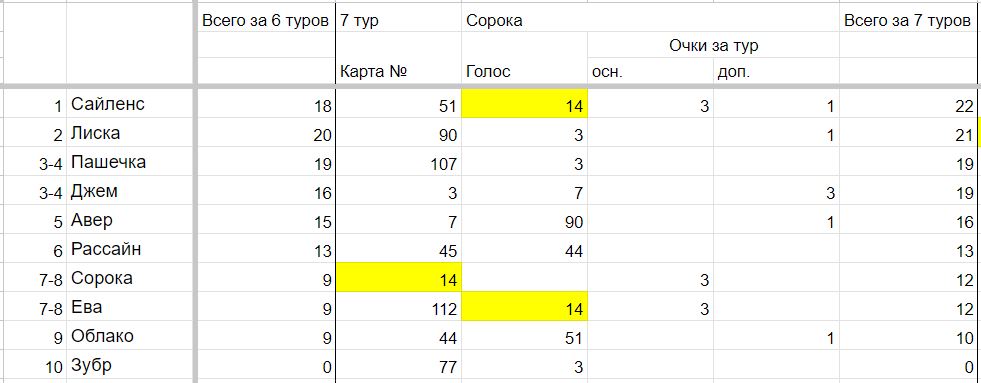Select the name cell Зубр
Viewport: 981px width, 383px height.
(131, 365)
